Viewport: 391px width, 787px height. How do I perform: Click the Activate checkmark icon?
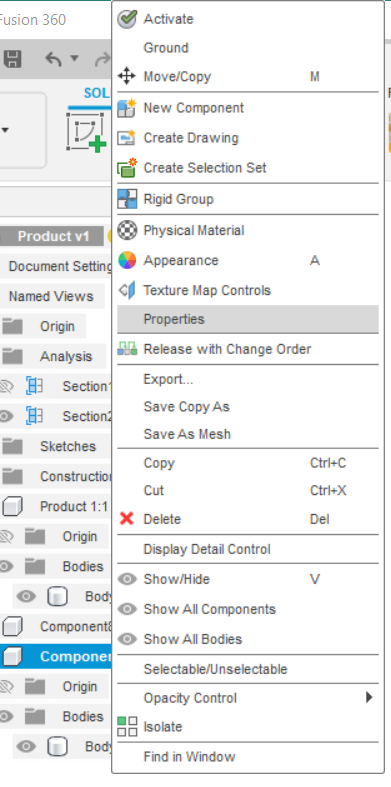[127, 19]
